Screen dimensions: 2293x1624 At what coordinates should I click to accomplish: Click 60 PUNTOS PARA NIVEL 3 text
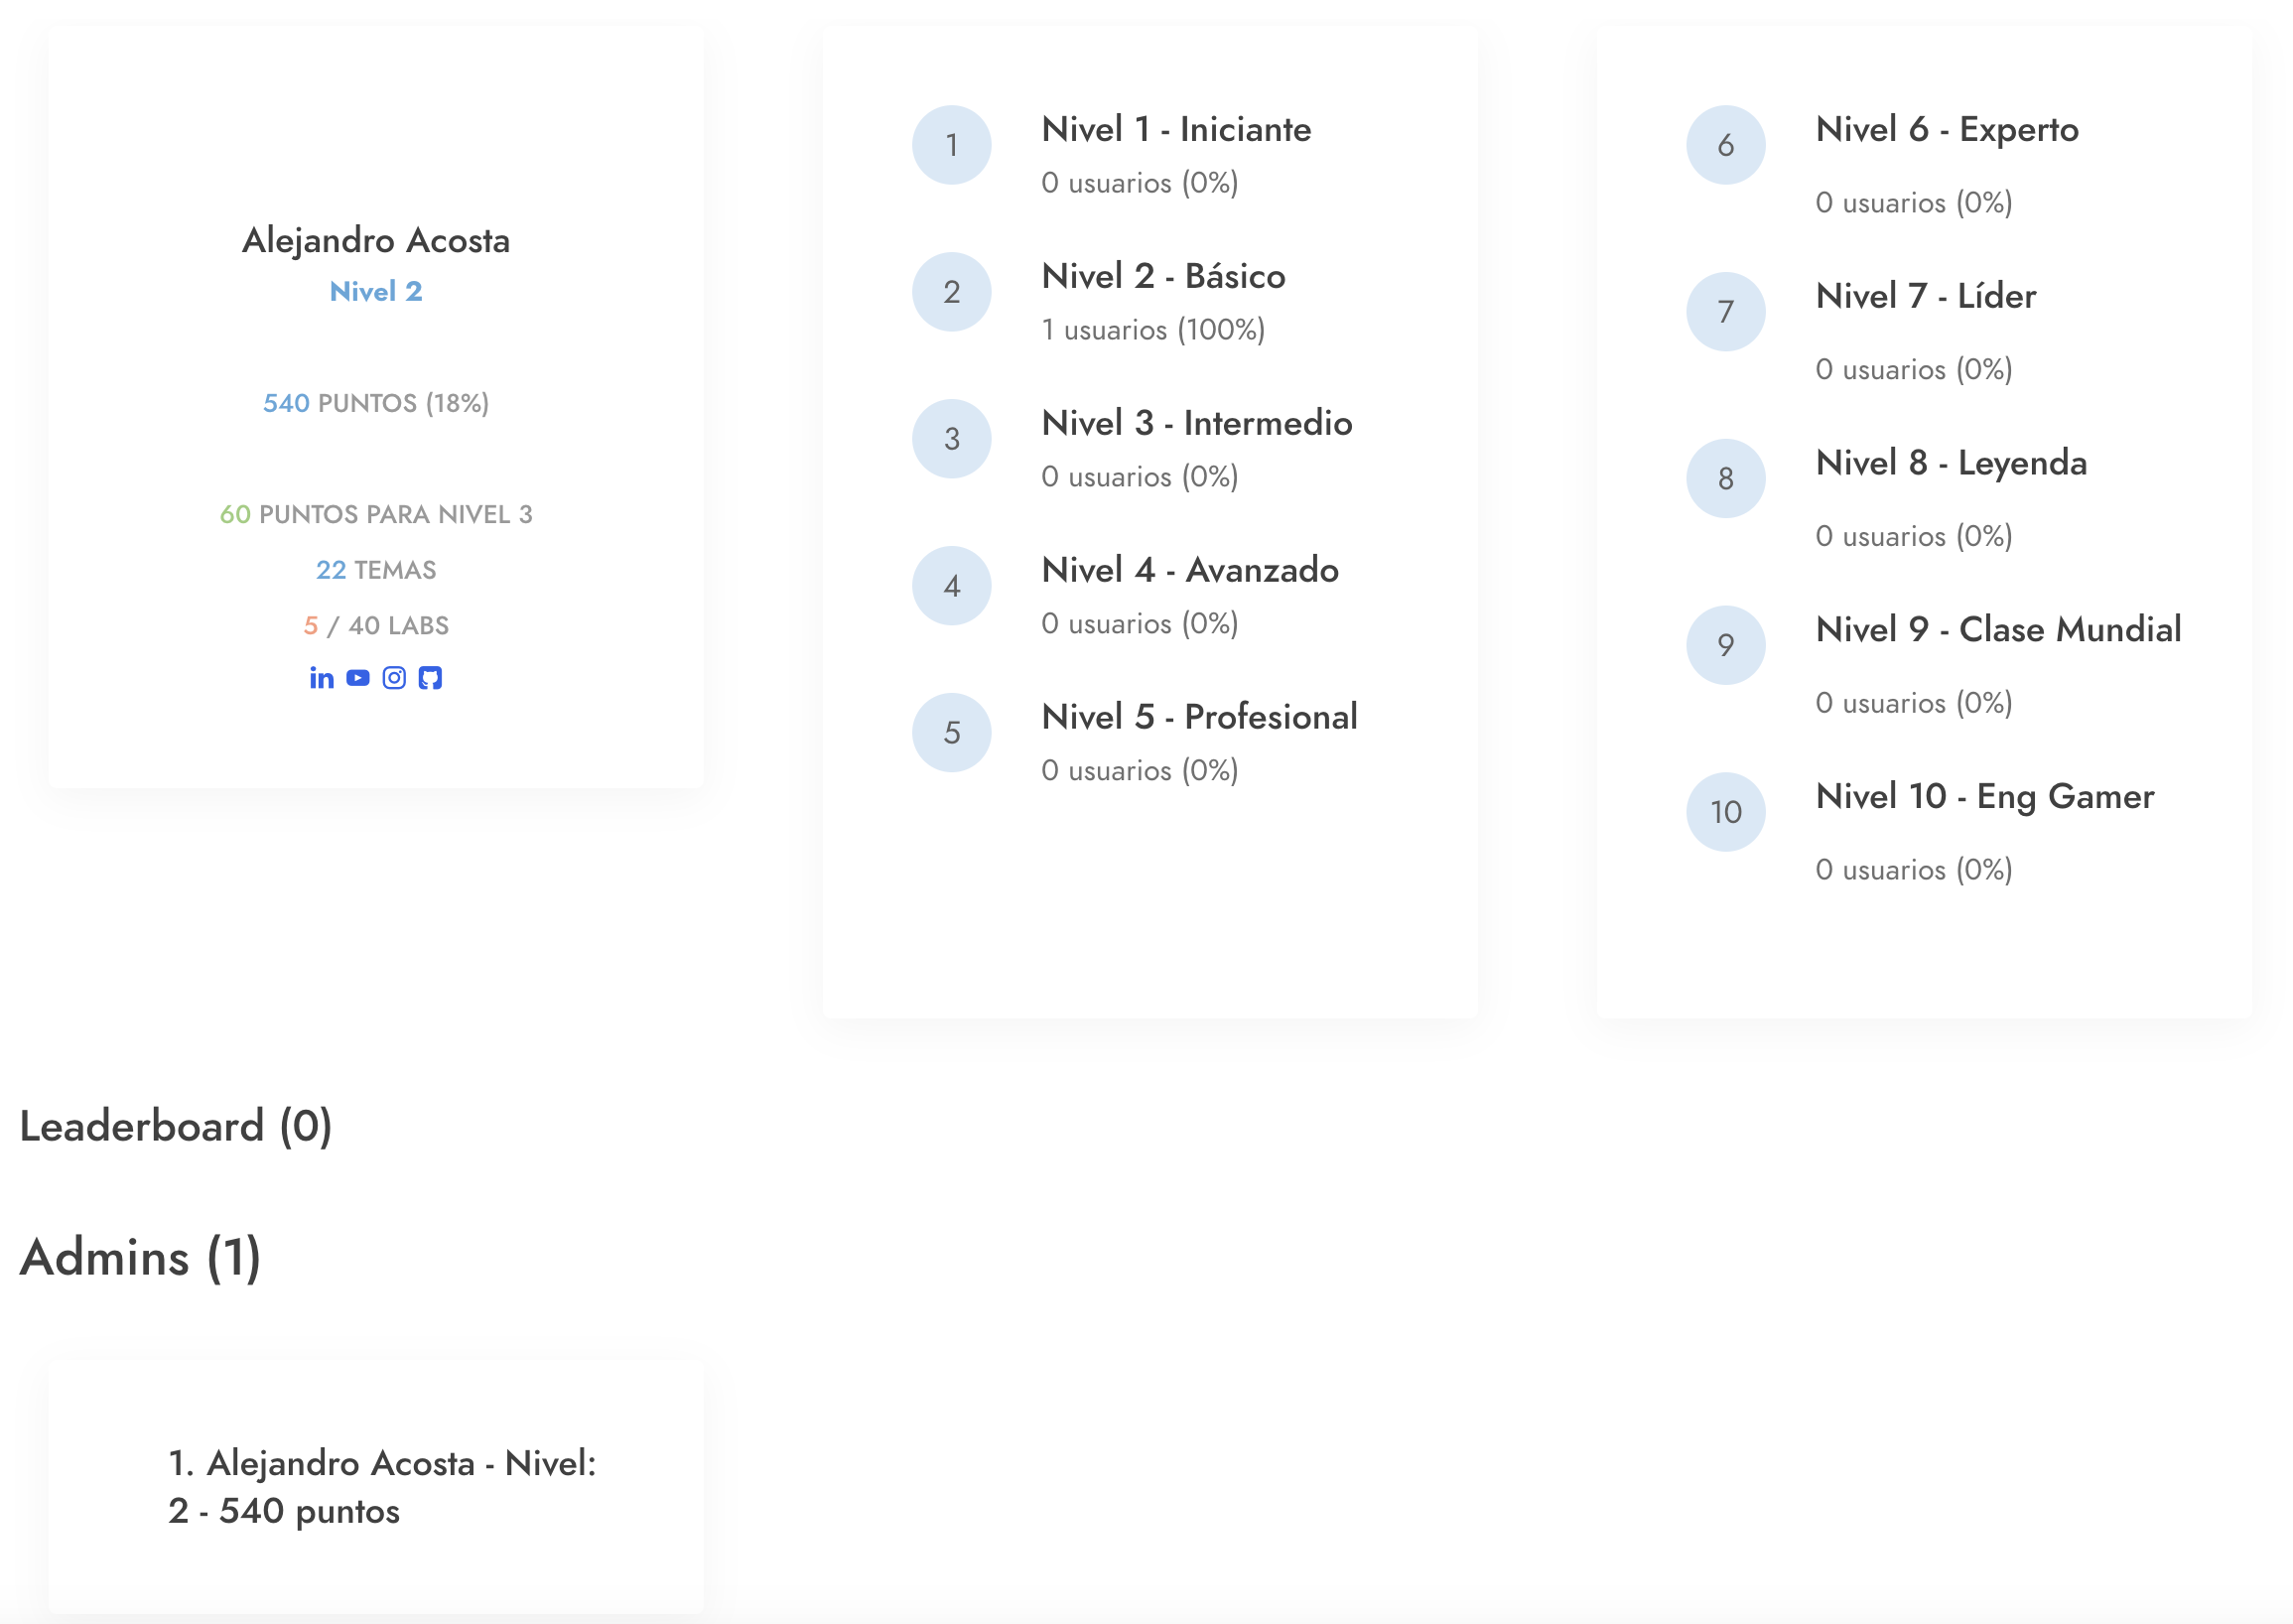click(x=376, y=514)
